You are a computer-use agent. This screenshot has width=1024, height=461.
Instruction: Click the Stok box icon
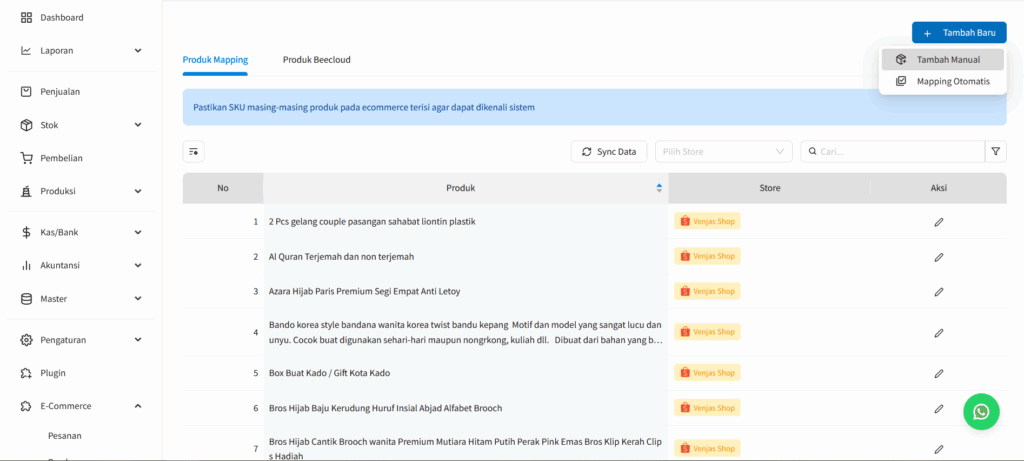pos(26,125)
